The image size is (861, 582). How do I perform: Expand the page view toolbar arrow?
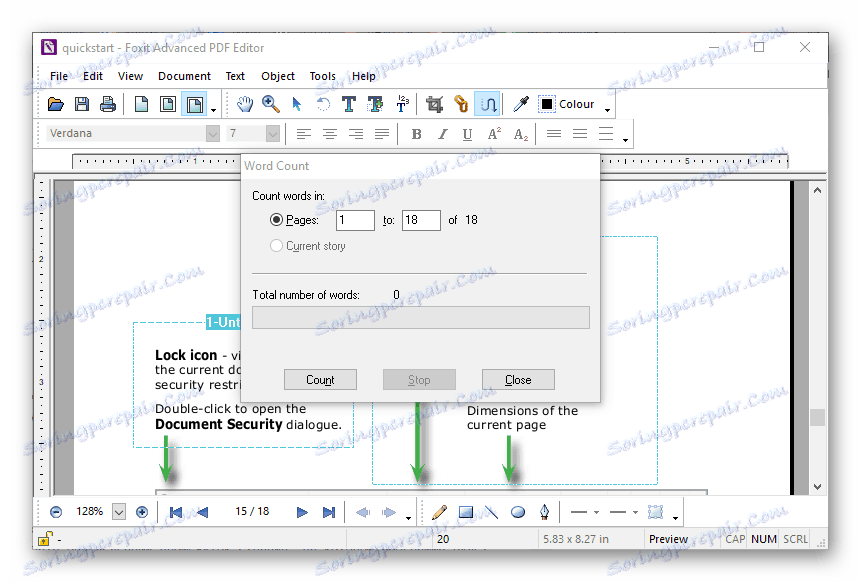point(214,110)
